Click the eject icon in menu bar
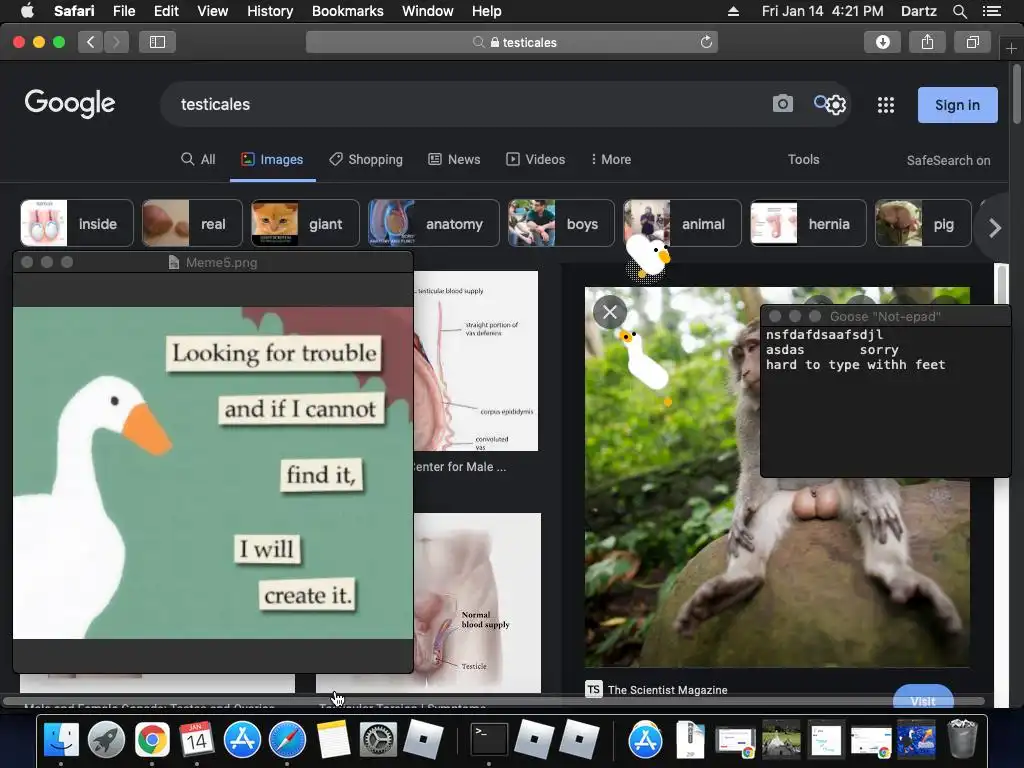Image resolution: width=1024 pixels, height=768 pixels. tap(733, 11)
